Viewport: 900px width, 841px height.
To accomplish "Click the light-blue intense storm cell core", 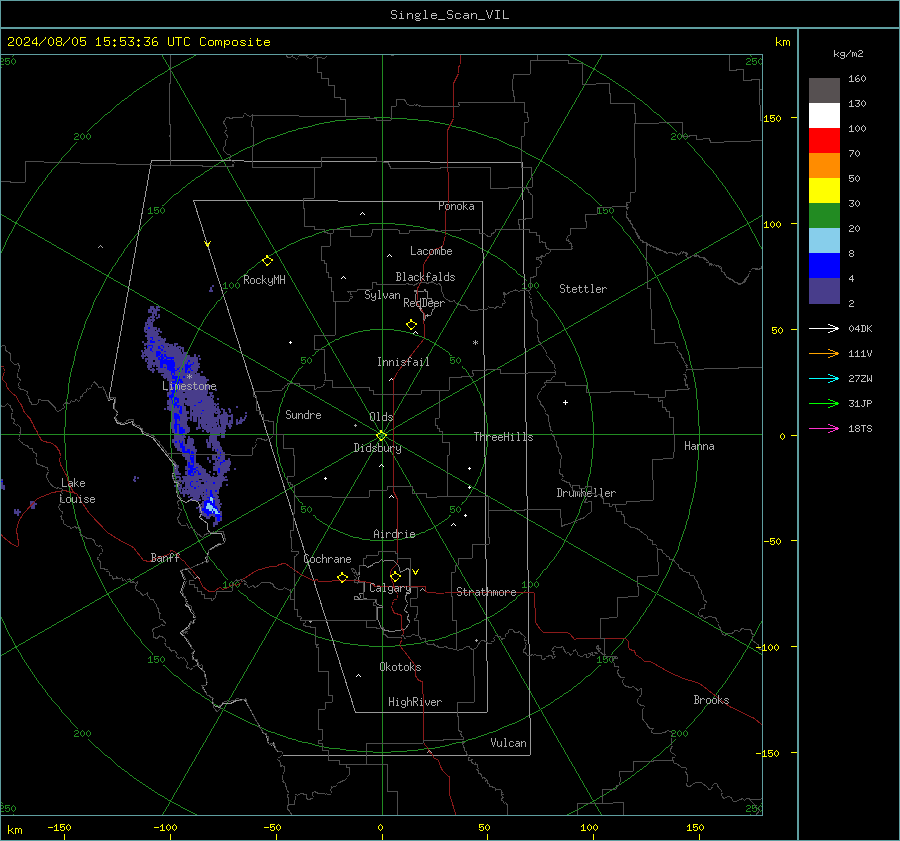I will pyautogui.click(x=211, y=507).
